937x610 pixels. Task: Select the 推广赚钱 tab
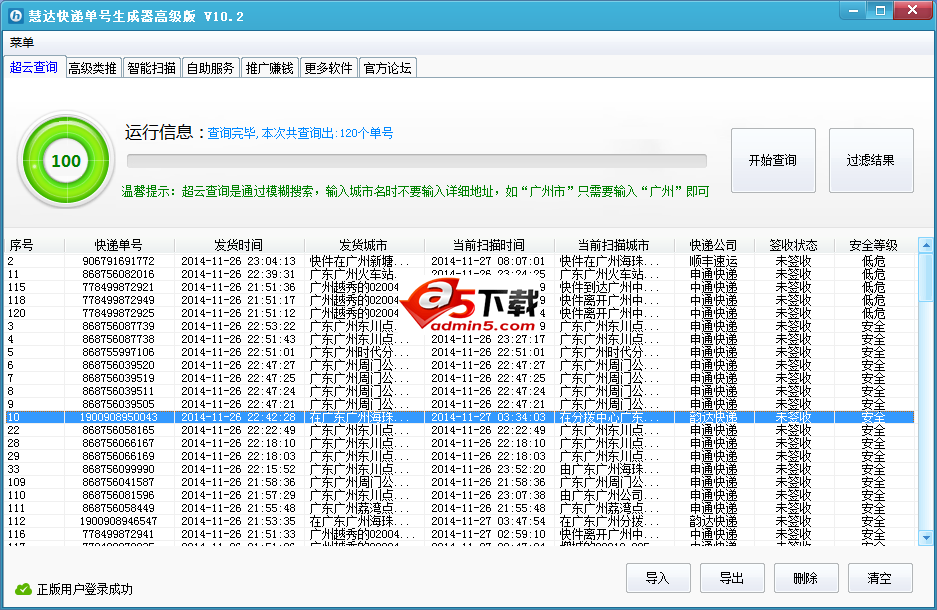(270, 68)
